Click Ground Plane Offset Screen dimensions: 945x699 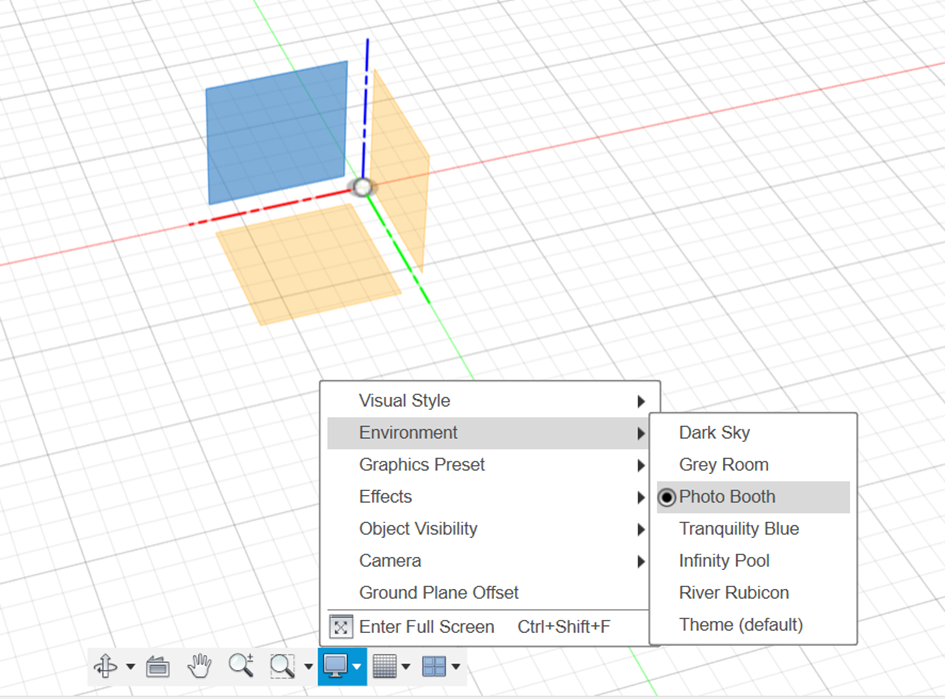tap(439, 593)
